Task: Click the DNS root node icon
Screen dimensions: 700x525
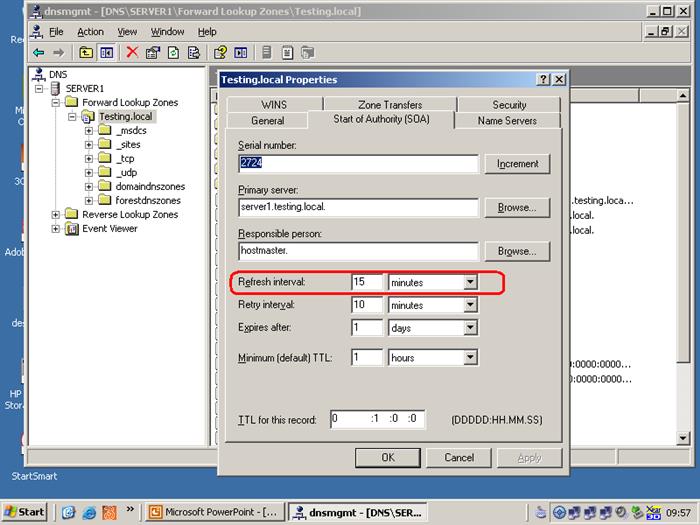Action: pyautogui.click(x=39, y=74)
